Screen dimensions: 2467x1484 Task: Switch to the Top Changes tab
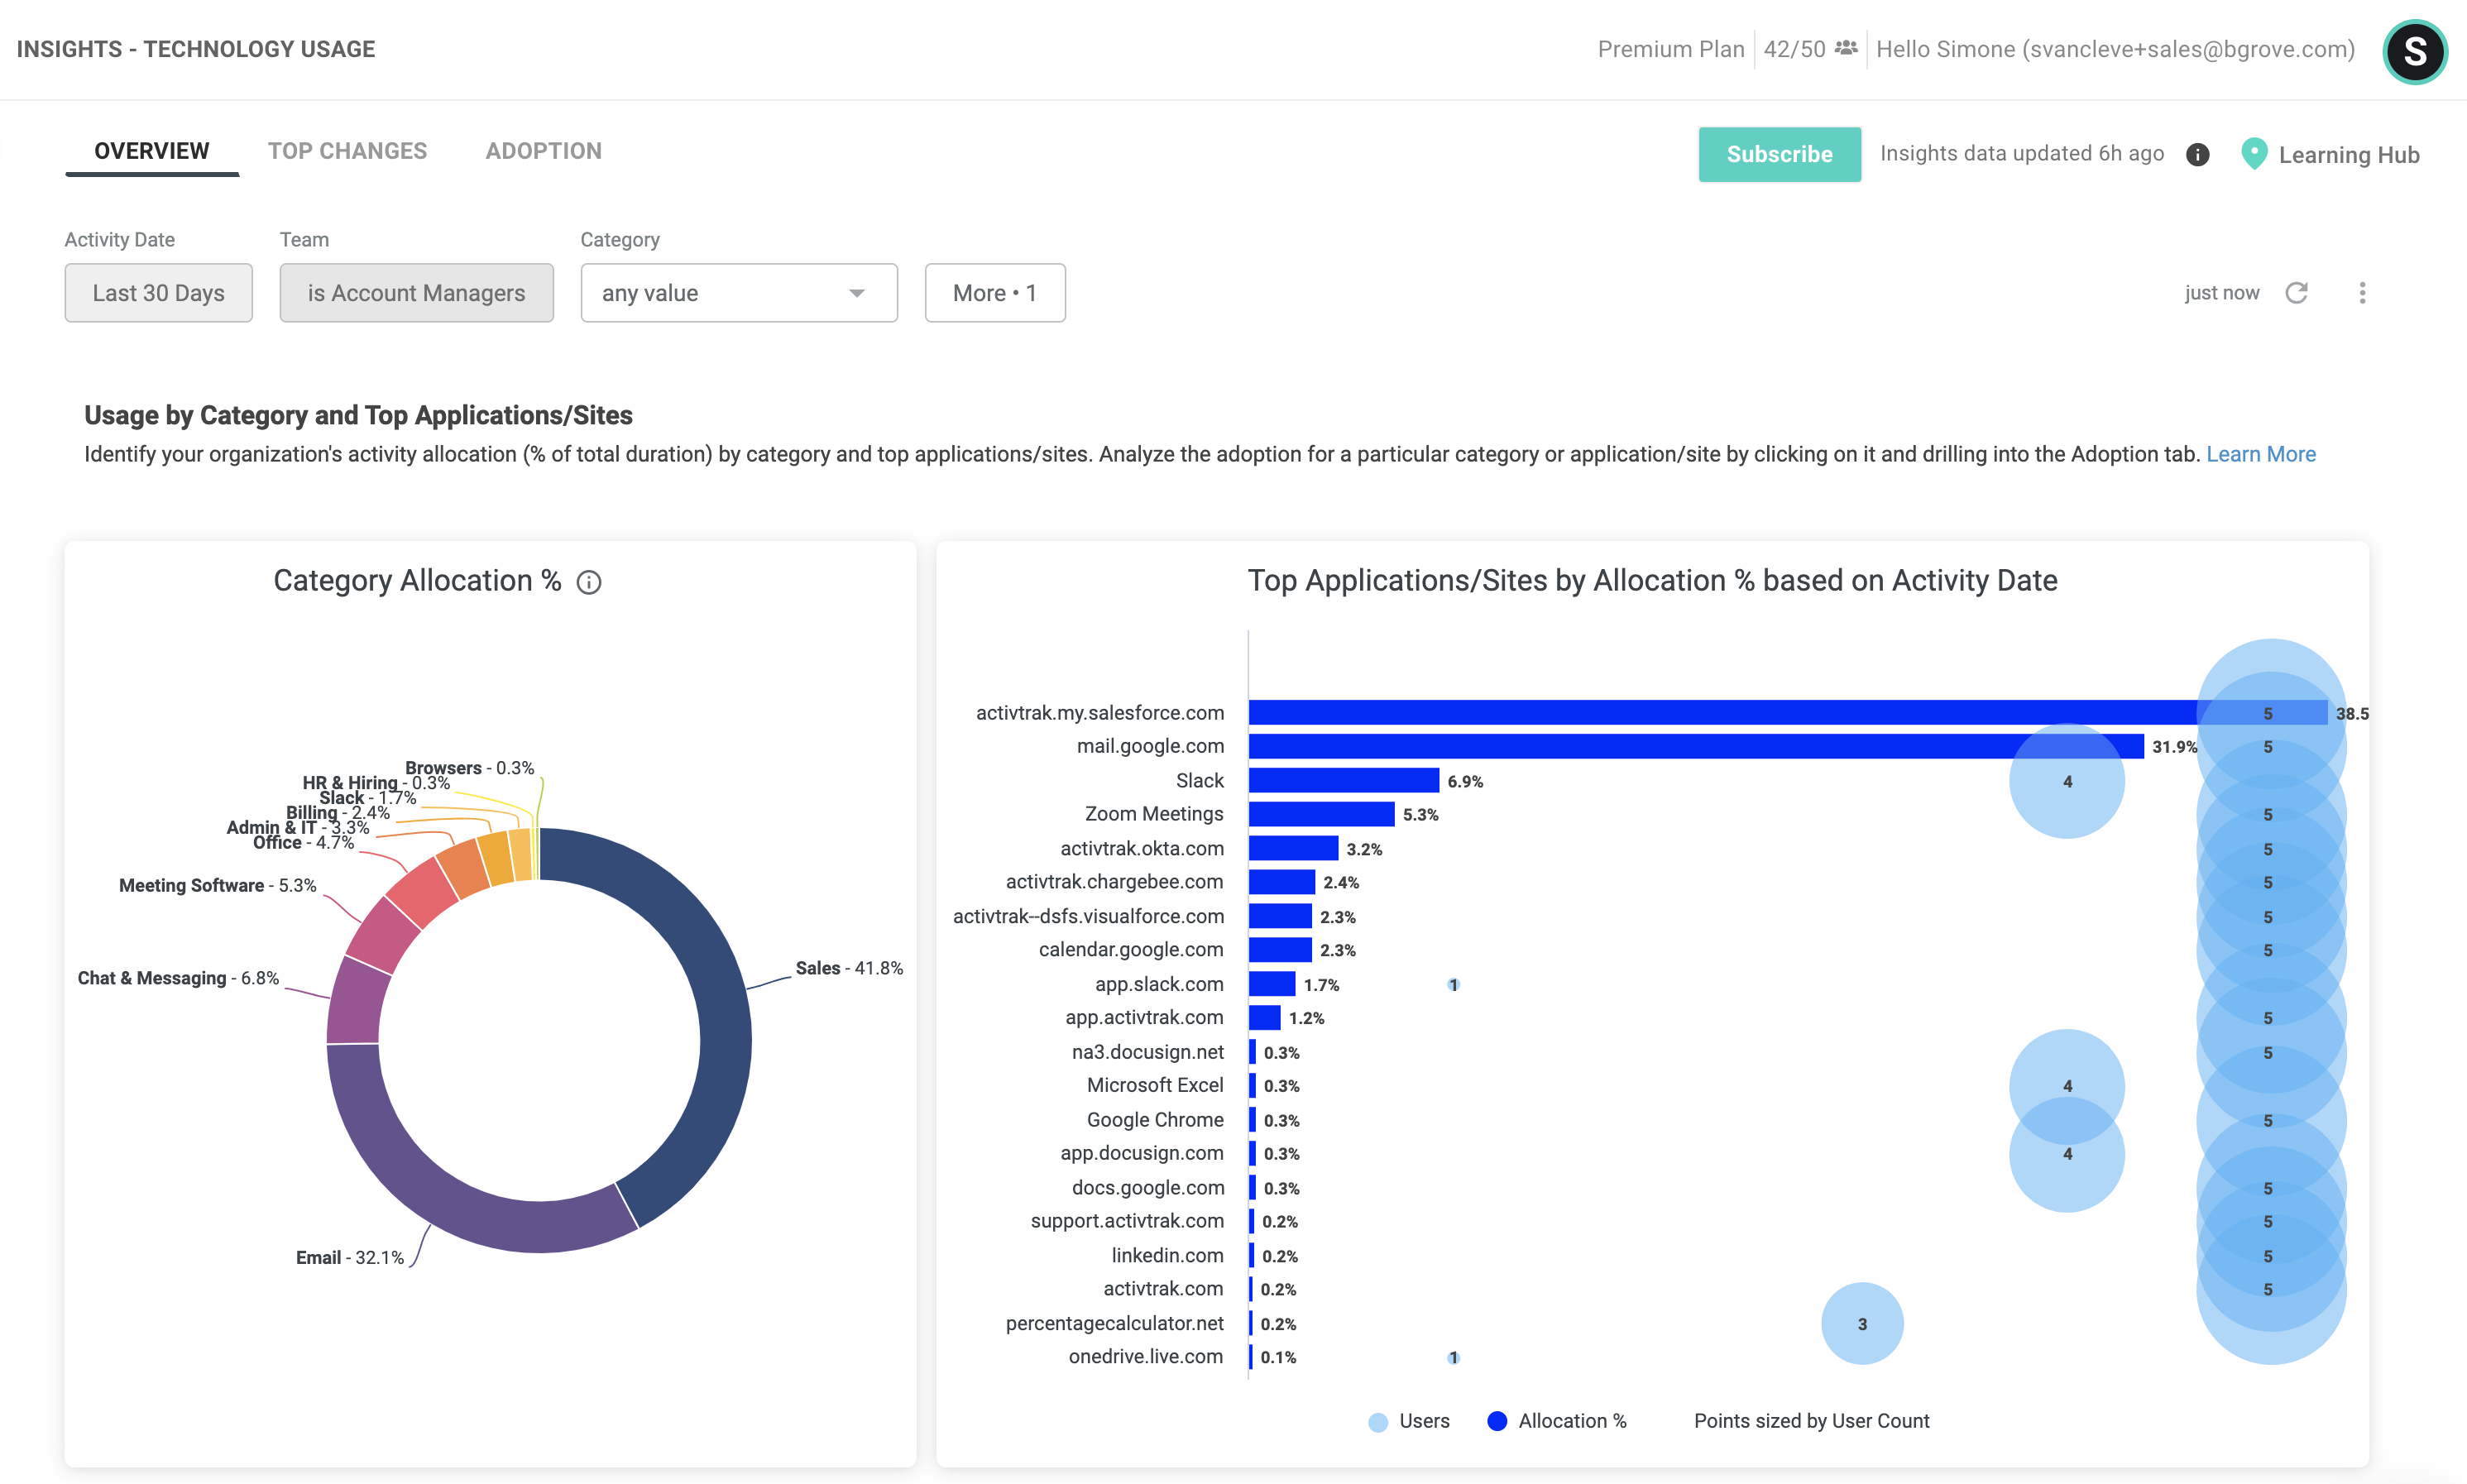pyautogui.click(x=347, y=151)
